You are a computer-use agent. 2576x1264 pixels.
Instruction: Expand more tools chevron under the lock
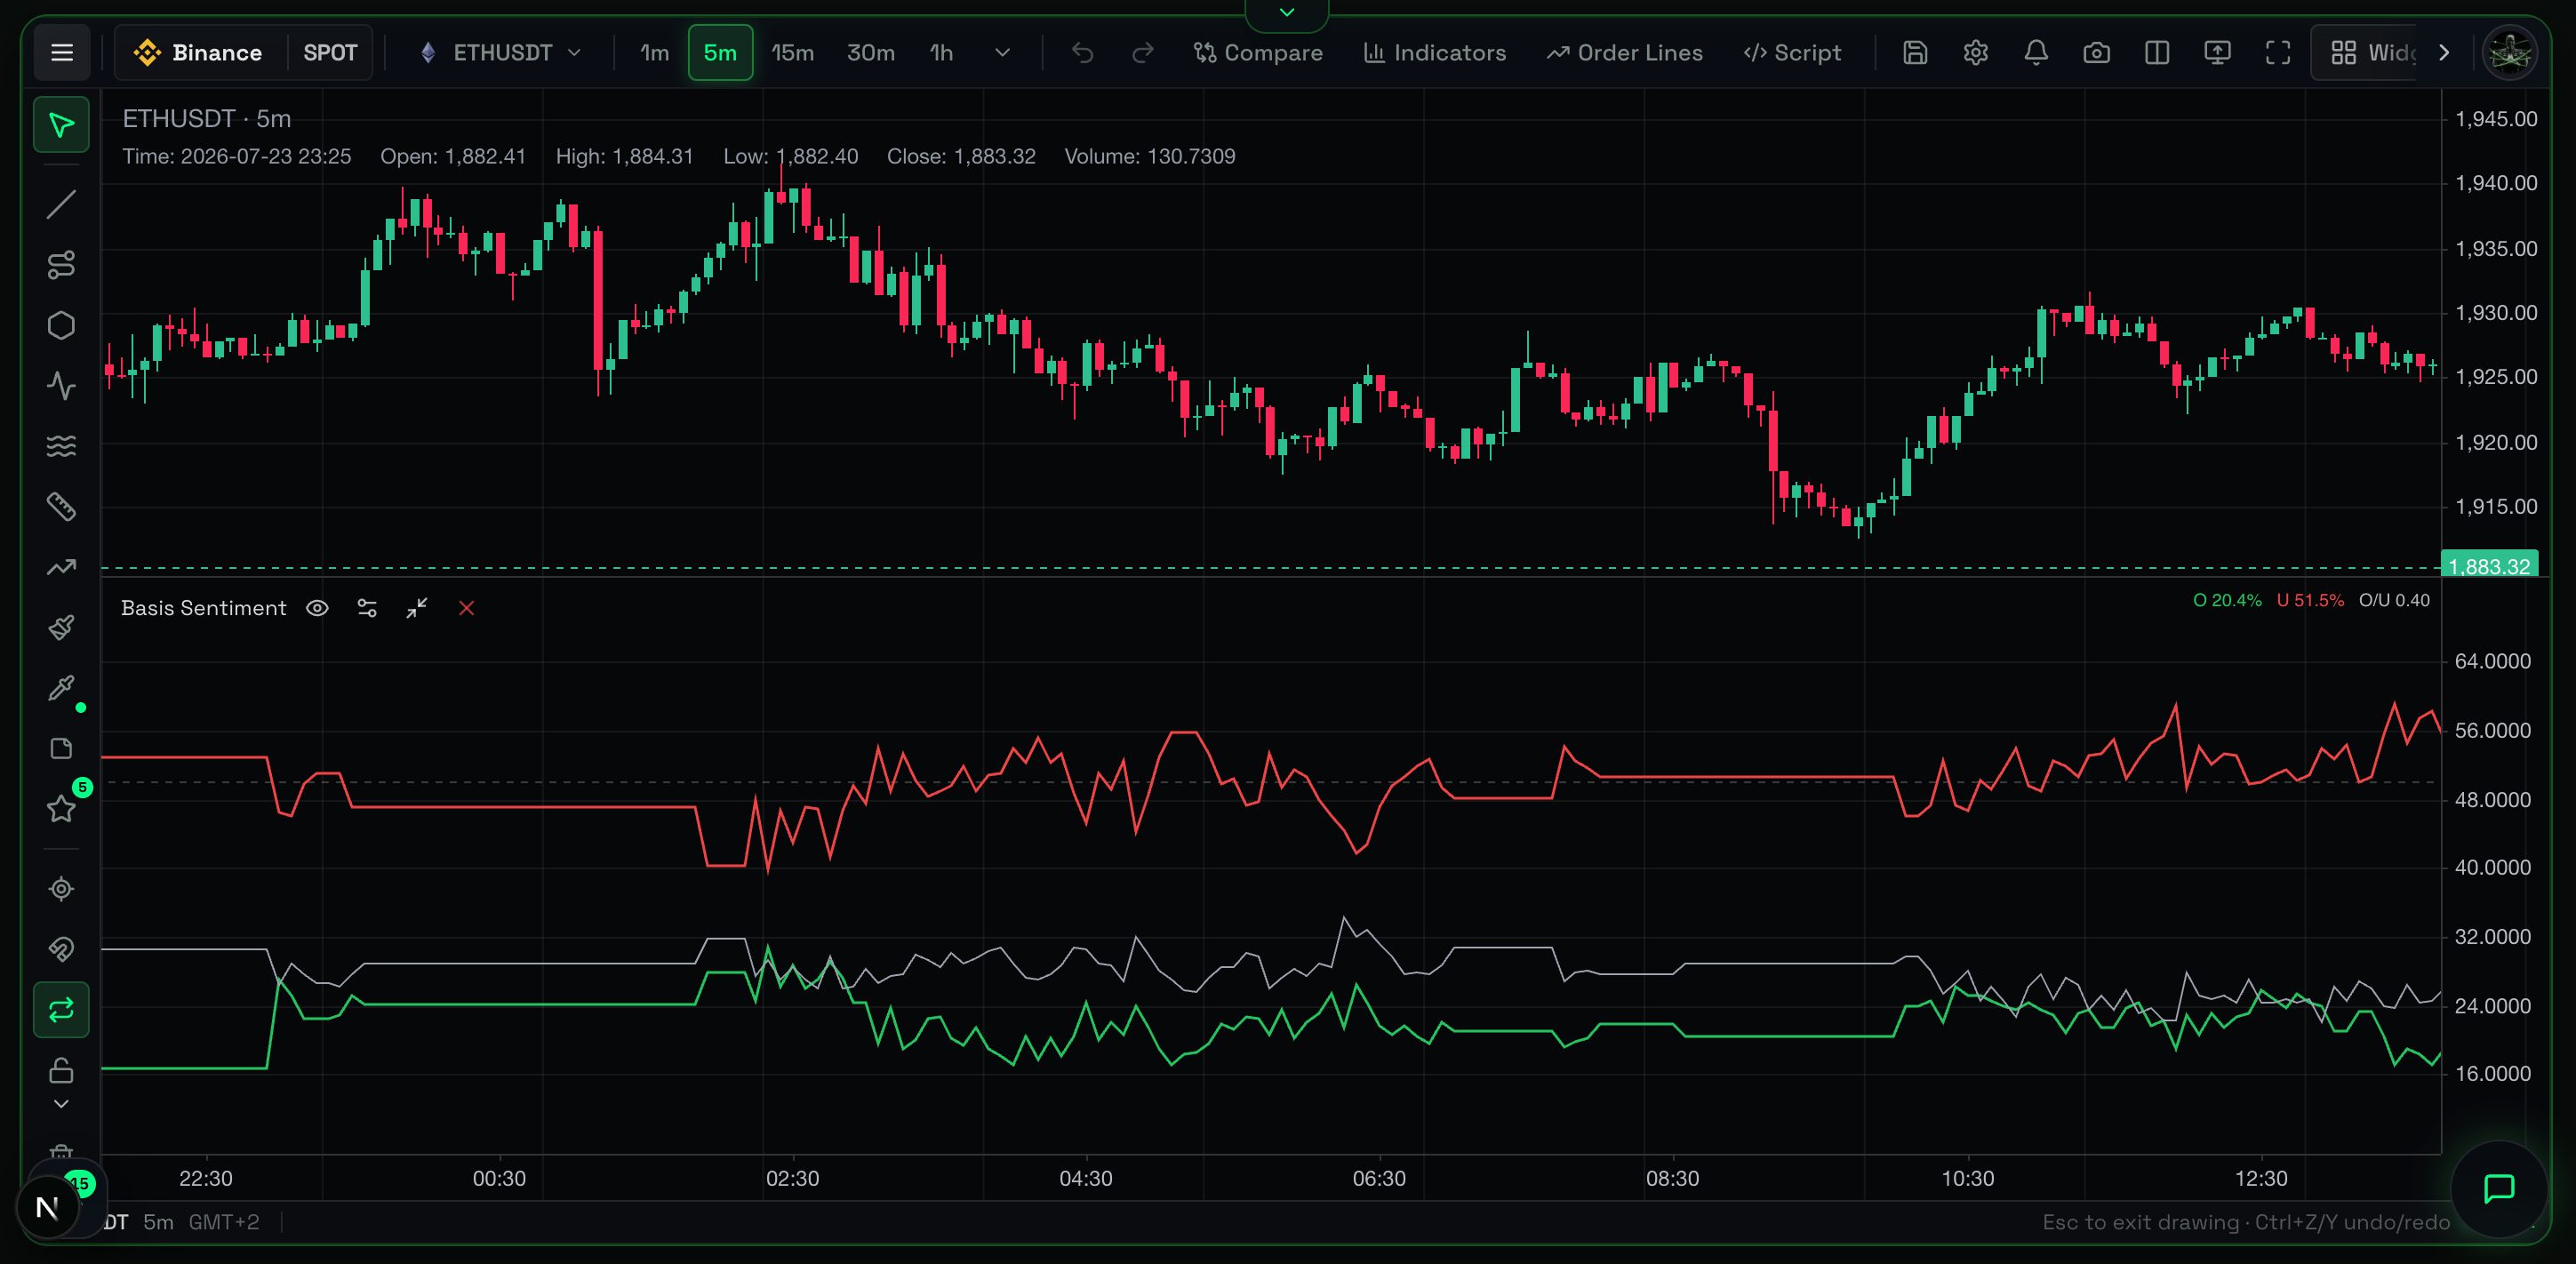coord(62,1104)
